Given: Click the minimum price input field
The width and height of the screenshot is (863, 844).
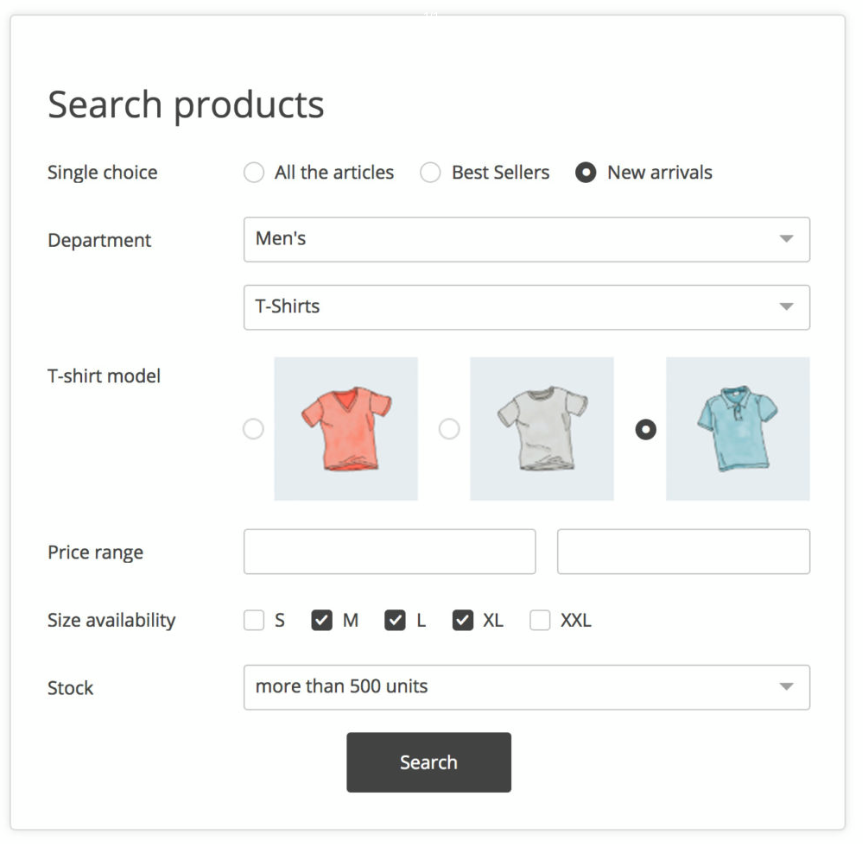Looking at the screenshot, I should pos(390,552).
